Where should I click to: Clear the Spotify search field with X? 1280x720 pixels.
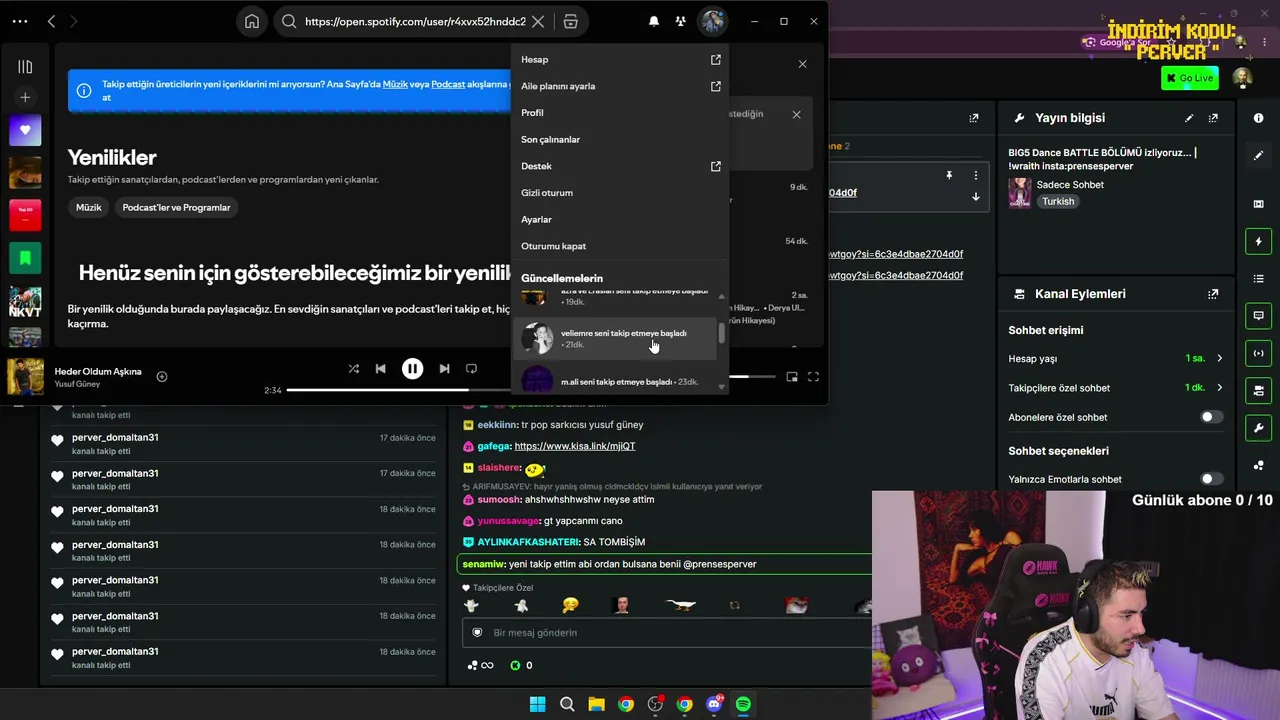[538, 21]
